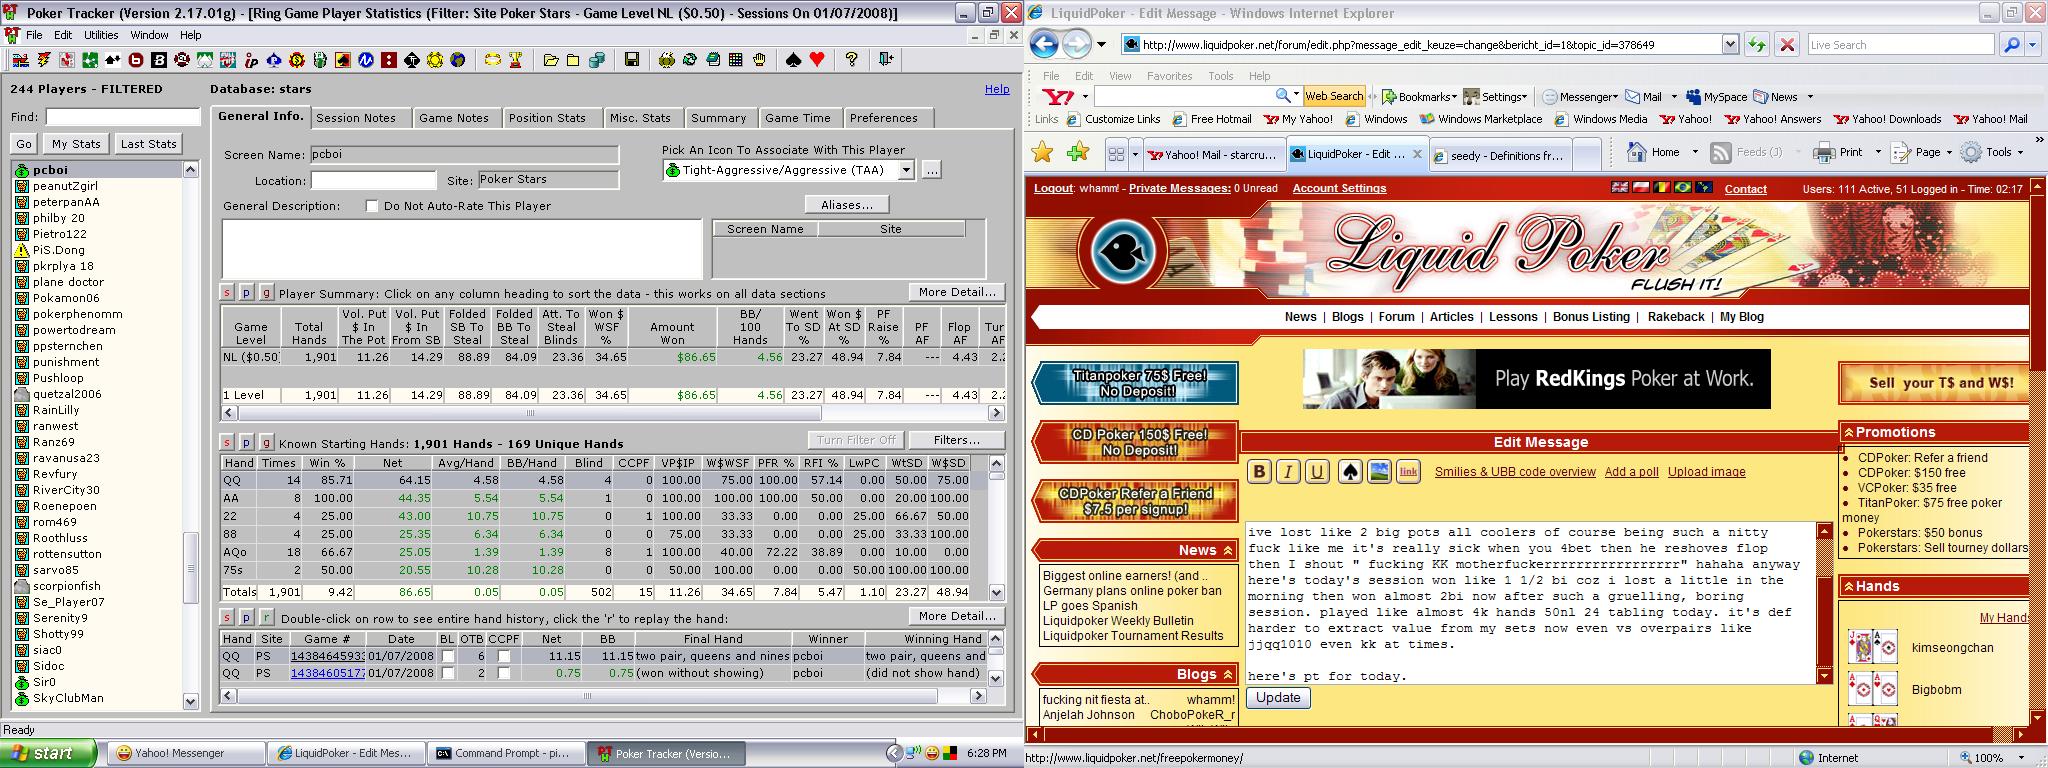Viewport: 2048px width, 768px height.
Task: Click the floppy disk save icon
Action: click(632, 60)
